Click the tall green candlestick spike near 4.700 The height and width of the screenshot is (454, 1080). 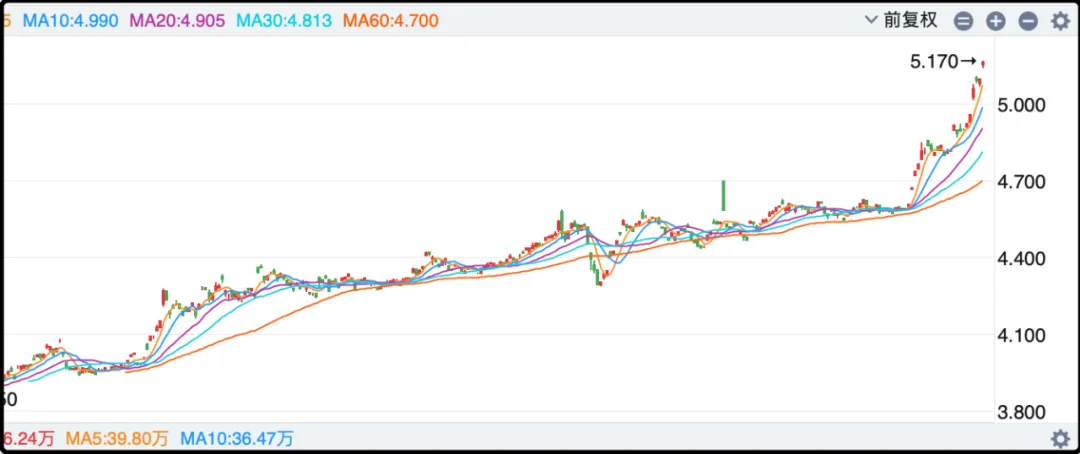pyautogui.click(x=723, y=196)
